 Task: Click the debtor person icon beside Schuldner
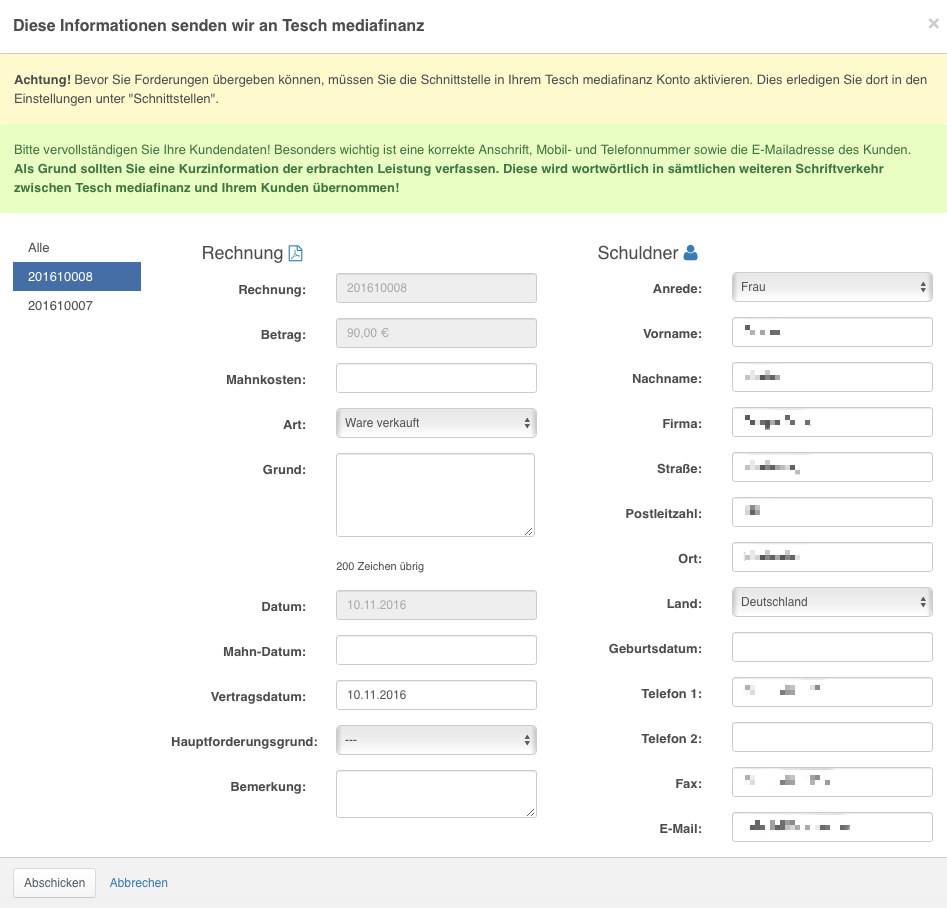click(690, 253)
